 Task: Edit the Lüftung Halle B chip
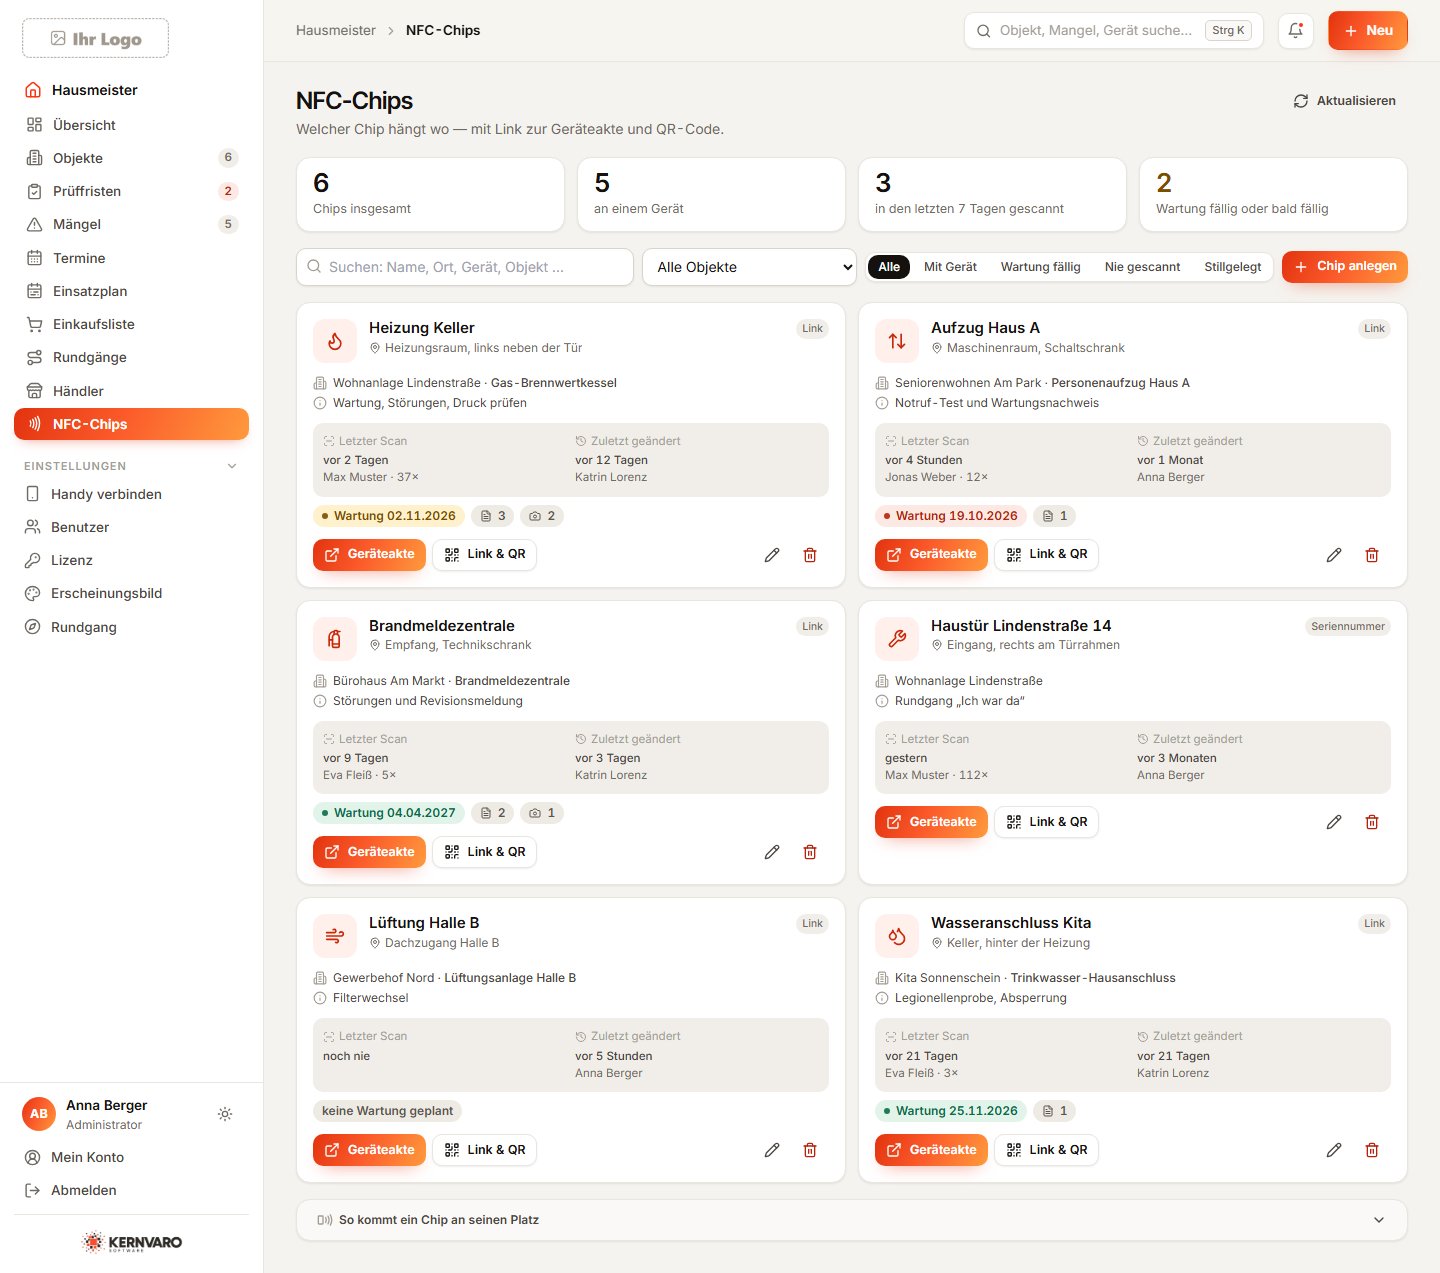[x=772, y=1150]
